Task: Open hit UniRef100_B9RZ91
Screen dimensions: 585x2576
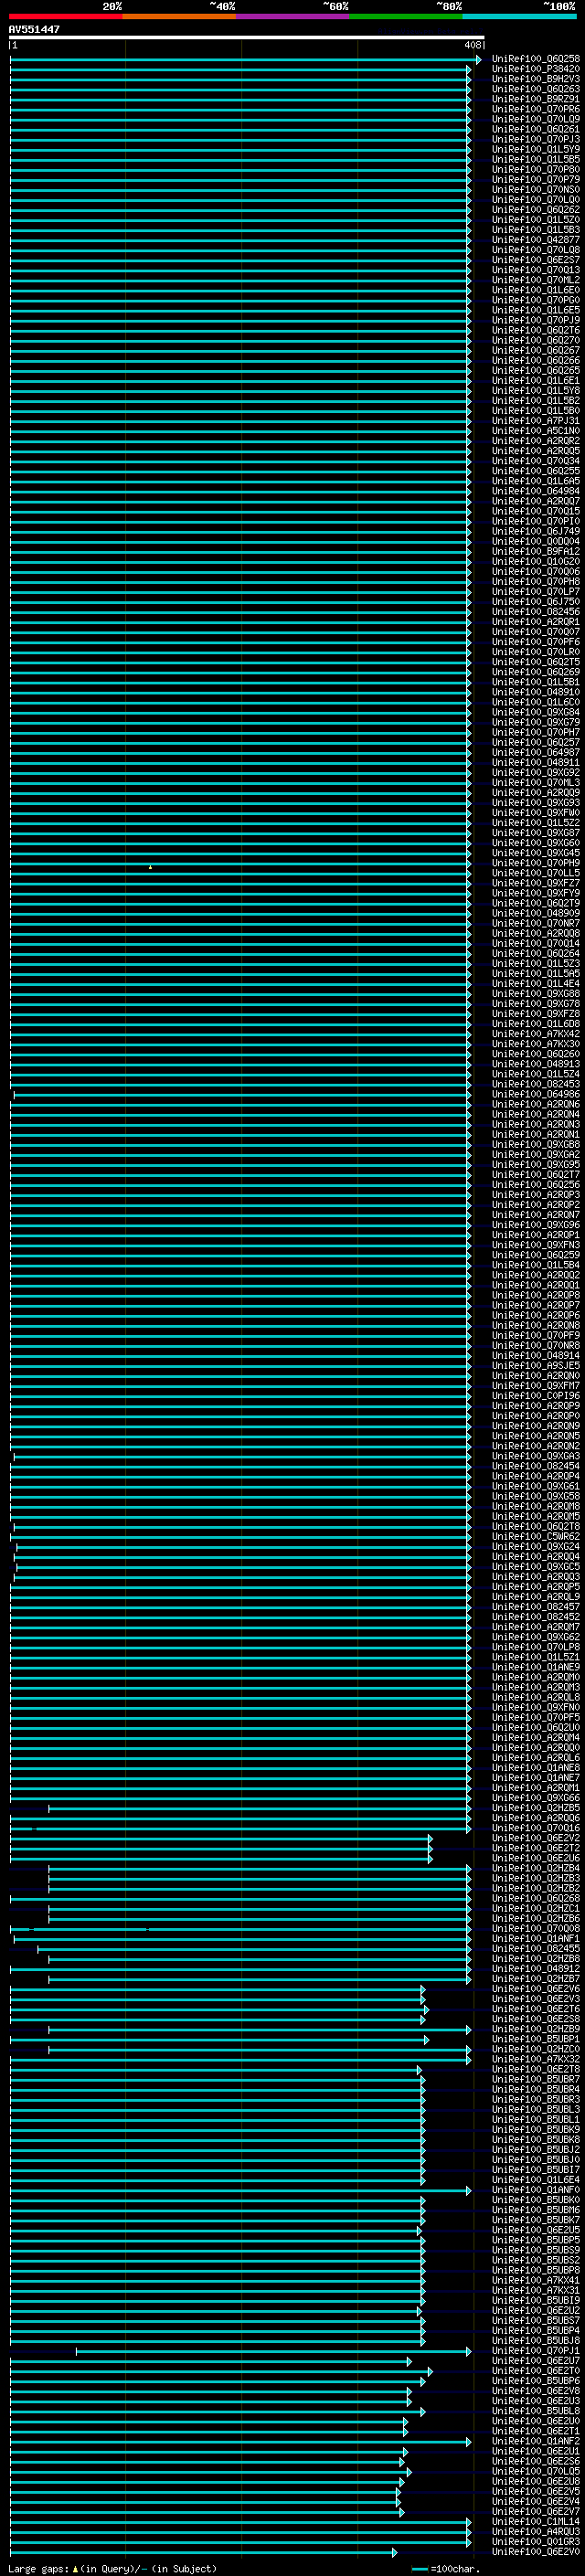Action: point(536,99)
